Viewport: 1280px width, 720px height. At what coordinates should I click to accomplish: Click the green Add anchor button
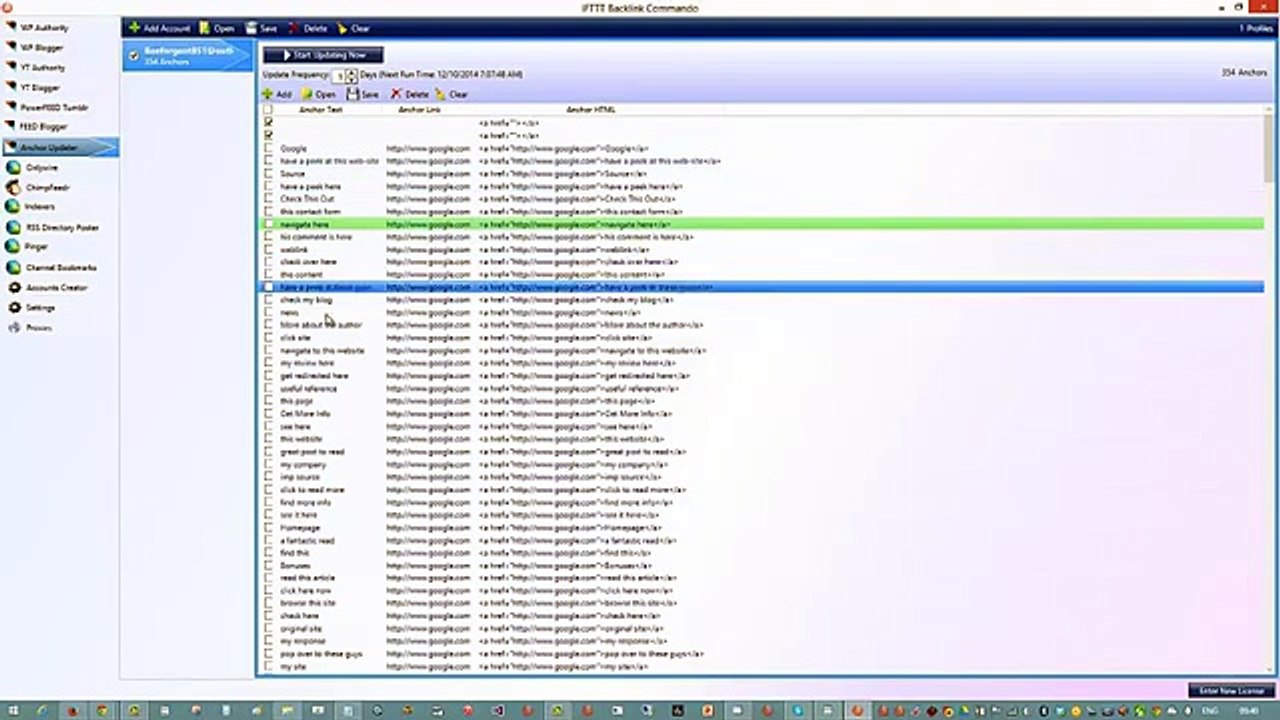(x=277, y=94)
